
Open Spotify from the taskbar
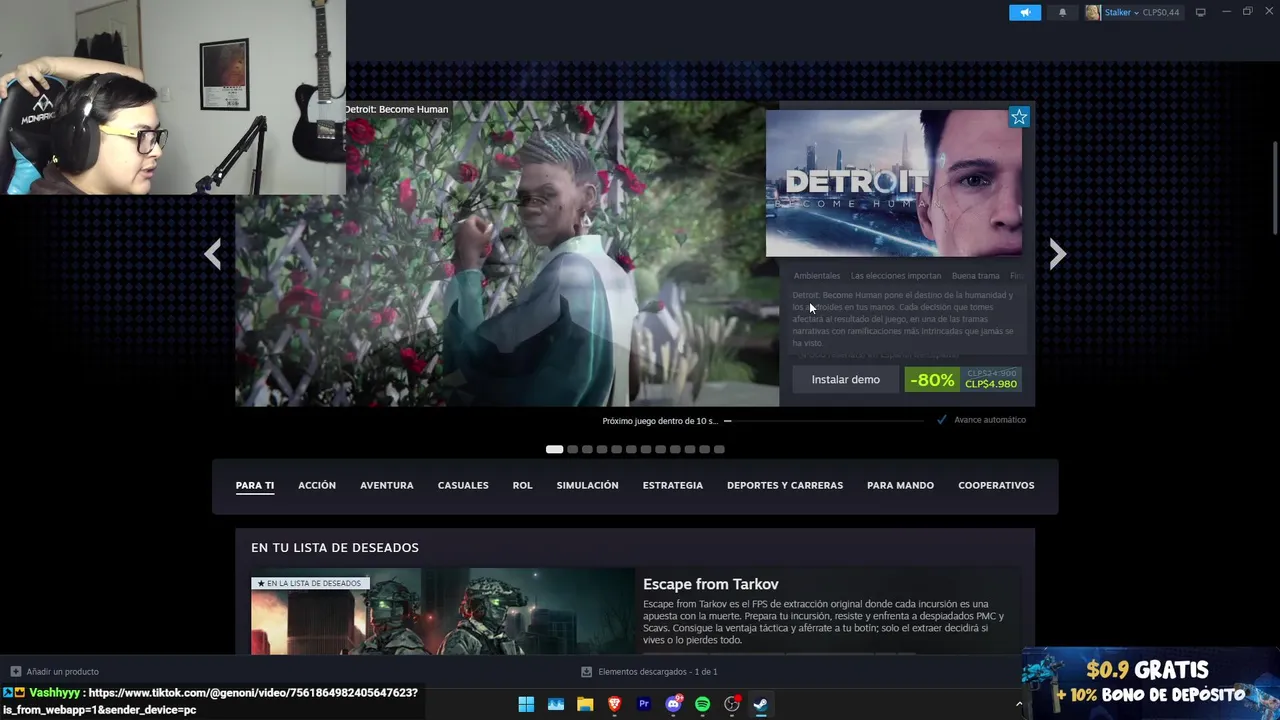click(702, 704)
